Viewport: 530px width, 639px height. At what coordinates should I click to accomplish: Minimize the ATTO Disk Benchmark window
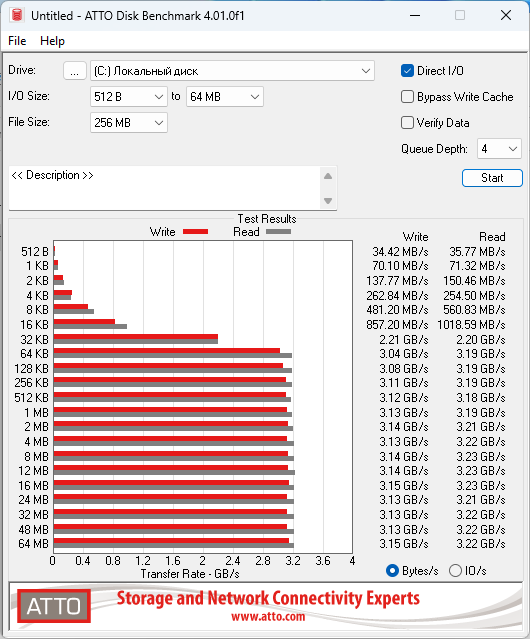click(415, 15)
